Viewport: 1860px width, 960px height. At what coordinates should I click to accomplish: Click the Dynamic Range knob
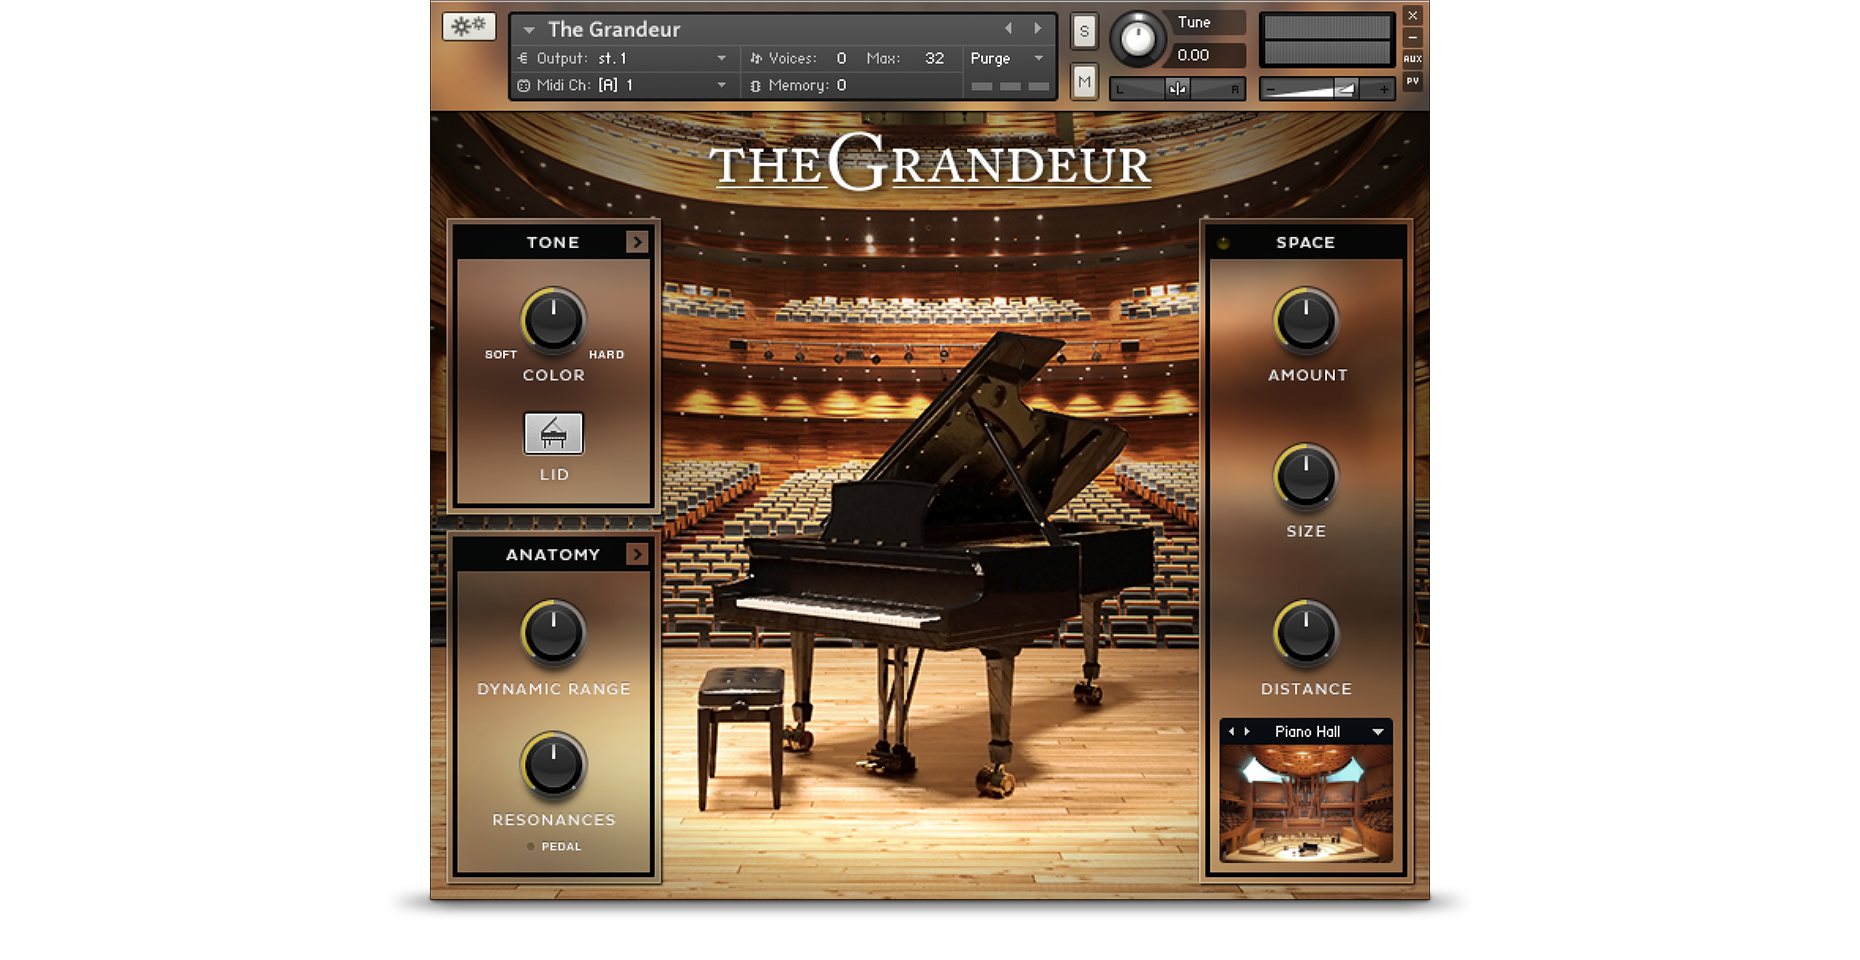(553, 632)
